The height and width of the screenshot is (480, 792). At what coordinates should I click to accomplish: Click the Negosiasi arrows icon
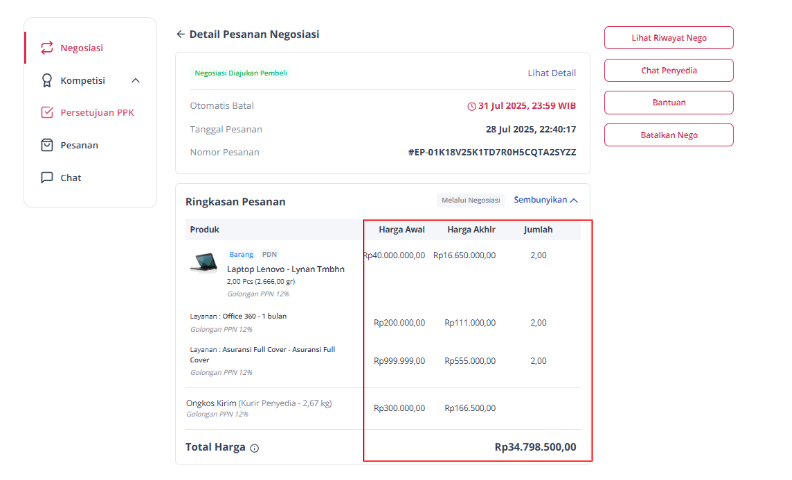(x=47, y=48)
